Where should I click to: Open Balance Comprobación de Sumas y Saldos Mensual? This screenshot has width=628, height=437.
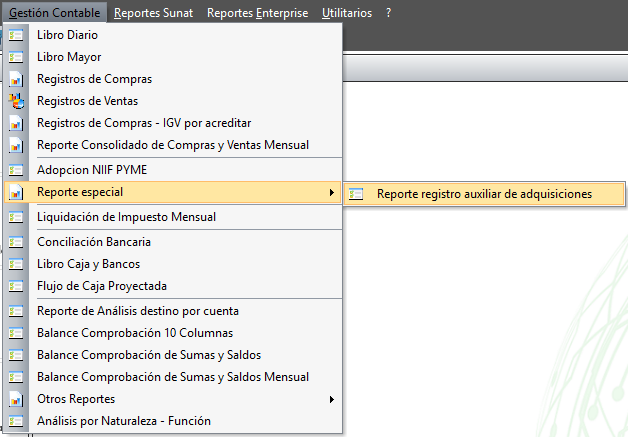(173, 377)
